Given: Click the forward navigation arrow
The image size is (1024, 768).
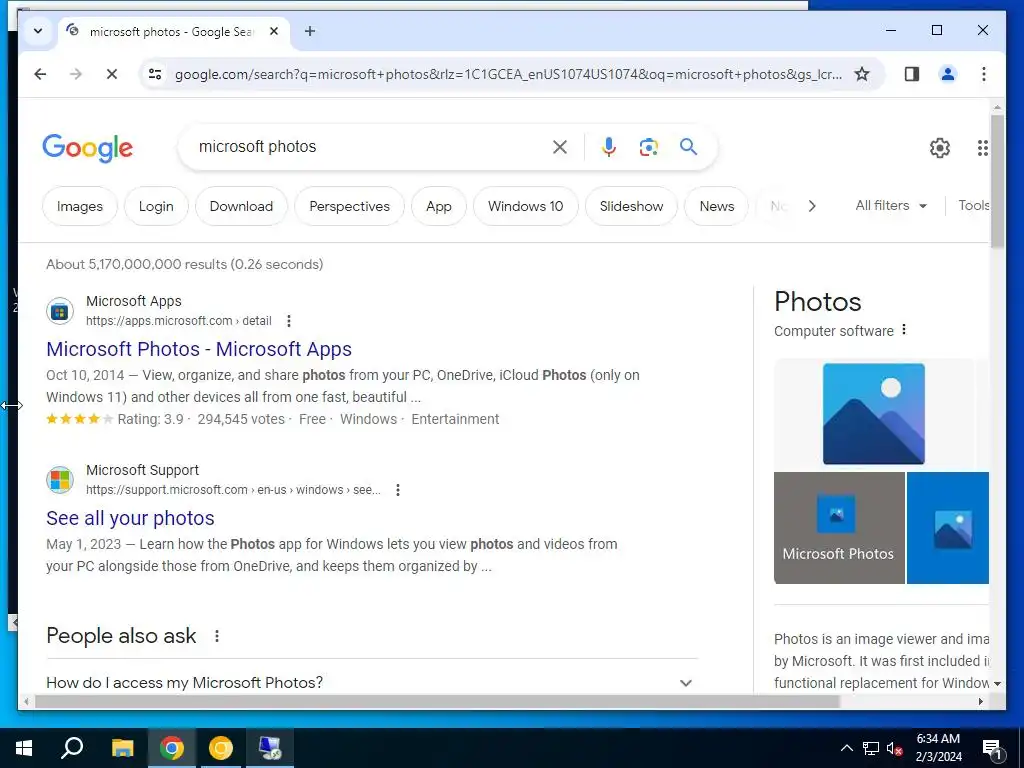Looking at the screenshot, I should pos(76,74).
